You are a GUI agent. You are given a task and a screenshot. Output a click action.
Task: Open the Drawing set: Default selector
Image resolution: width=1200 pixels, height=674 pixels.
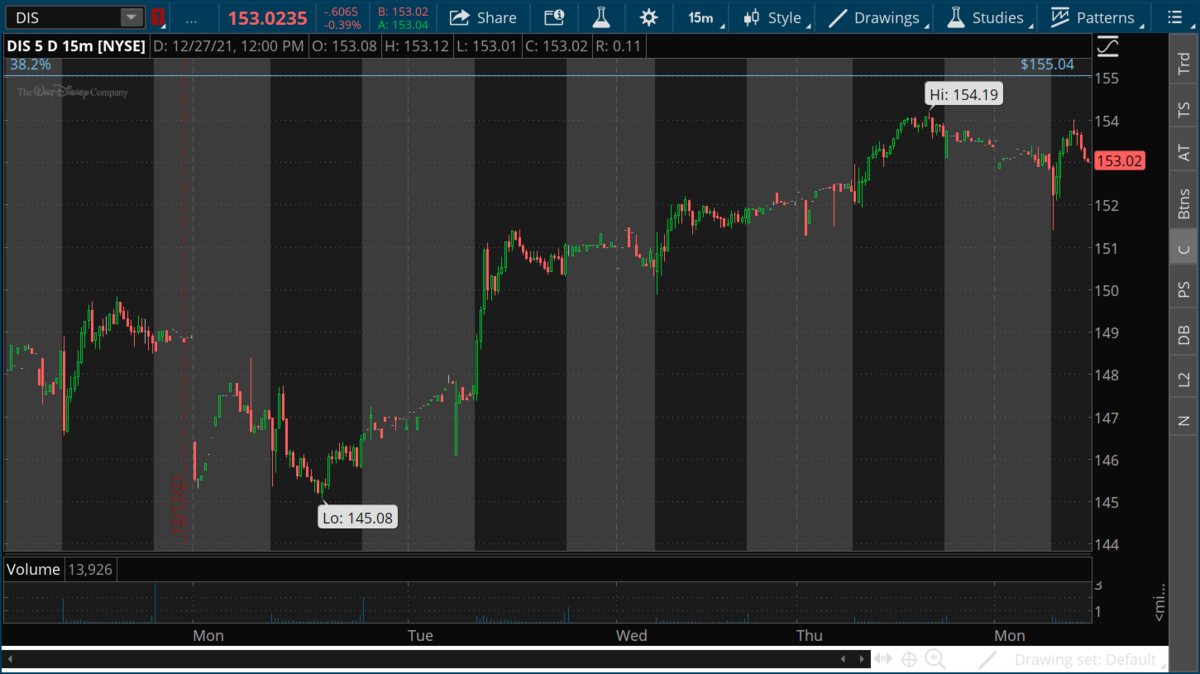point(1088,660)
